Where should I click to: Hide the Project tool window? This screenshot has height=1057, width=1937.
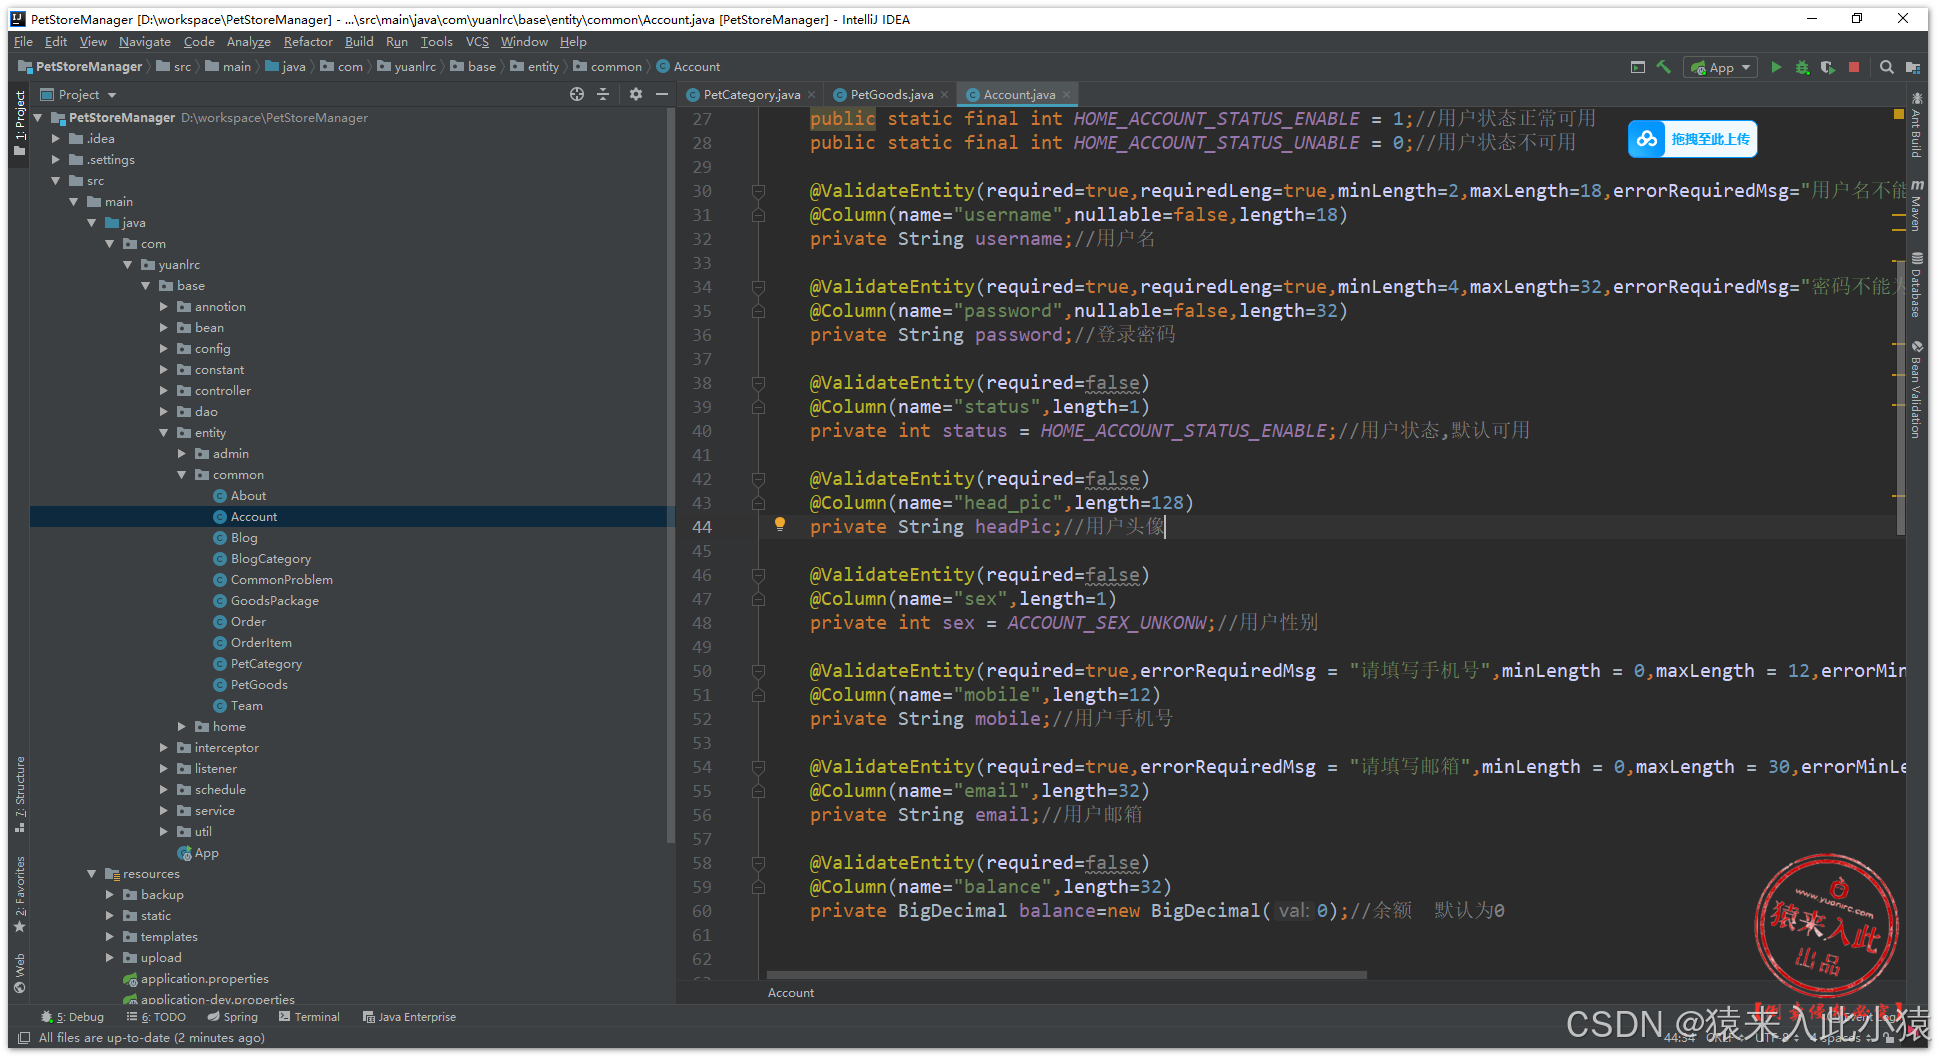[x=662, y=94]
